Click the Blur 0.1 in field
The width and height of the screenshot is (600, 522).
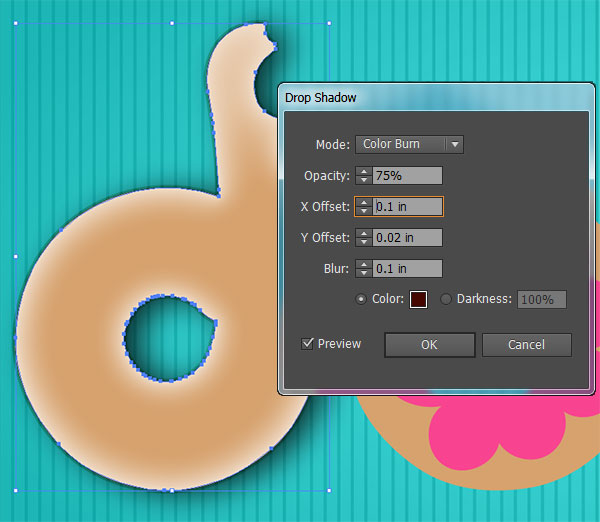point(408,269)
